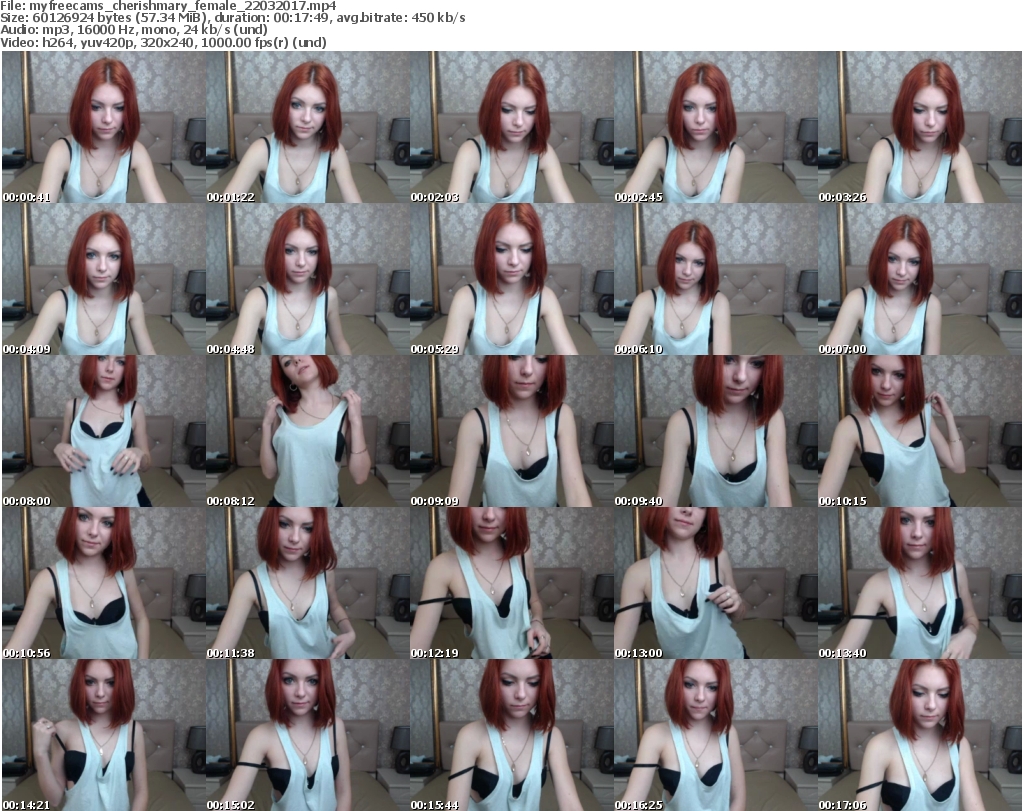Select the thumbnail stamped 00:00:41
This screenshot has height=811, width=1024.
coord(104,127)
